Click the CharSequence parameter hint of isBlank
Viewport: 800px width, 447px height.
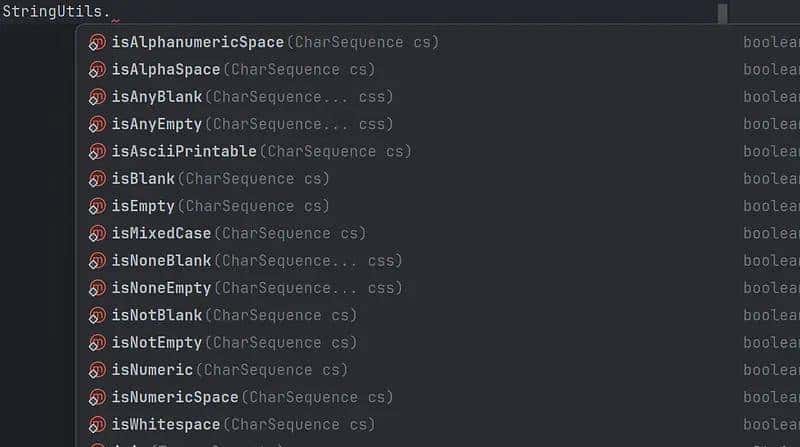click(x=253, y=179)
